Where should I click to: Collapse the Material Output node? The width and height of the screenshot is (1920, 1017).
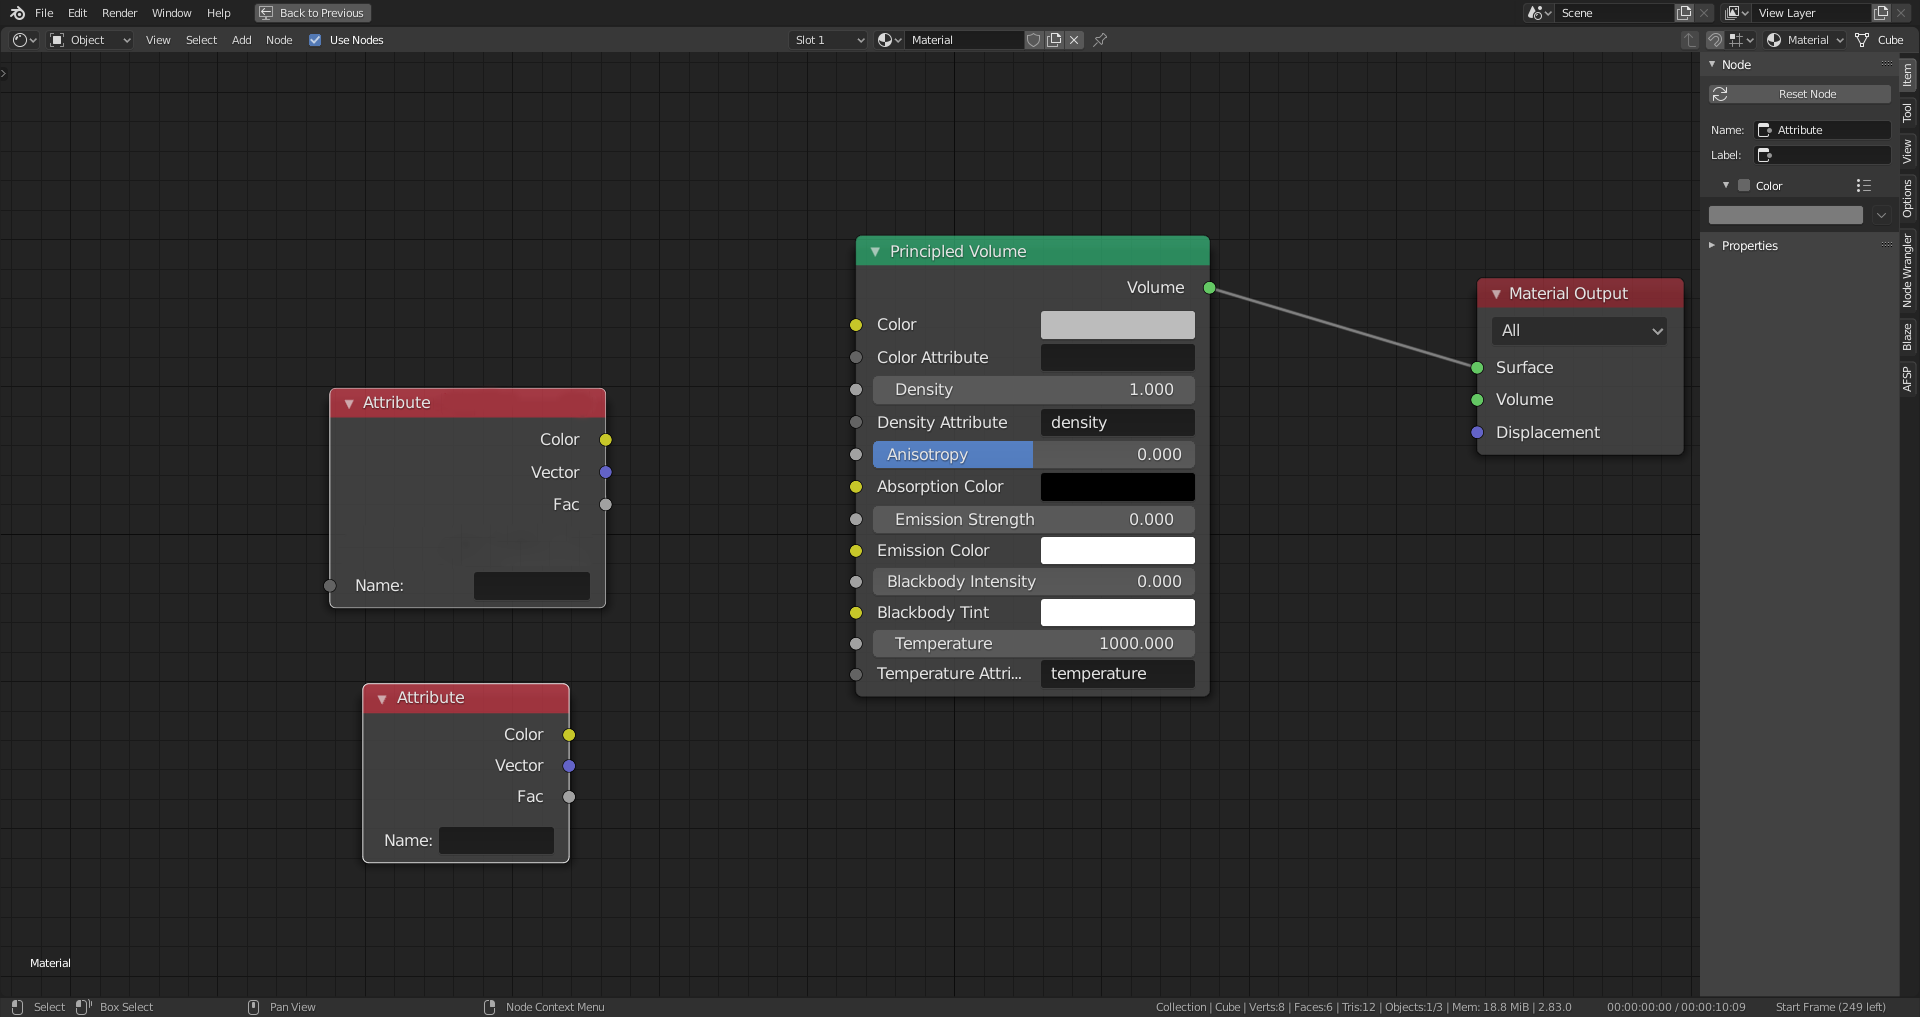[1496, 294]
